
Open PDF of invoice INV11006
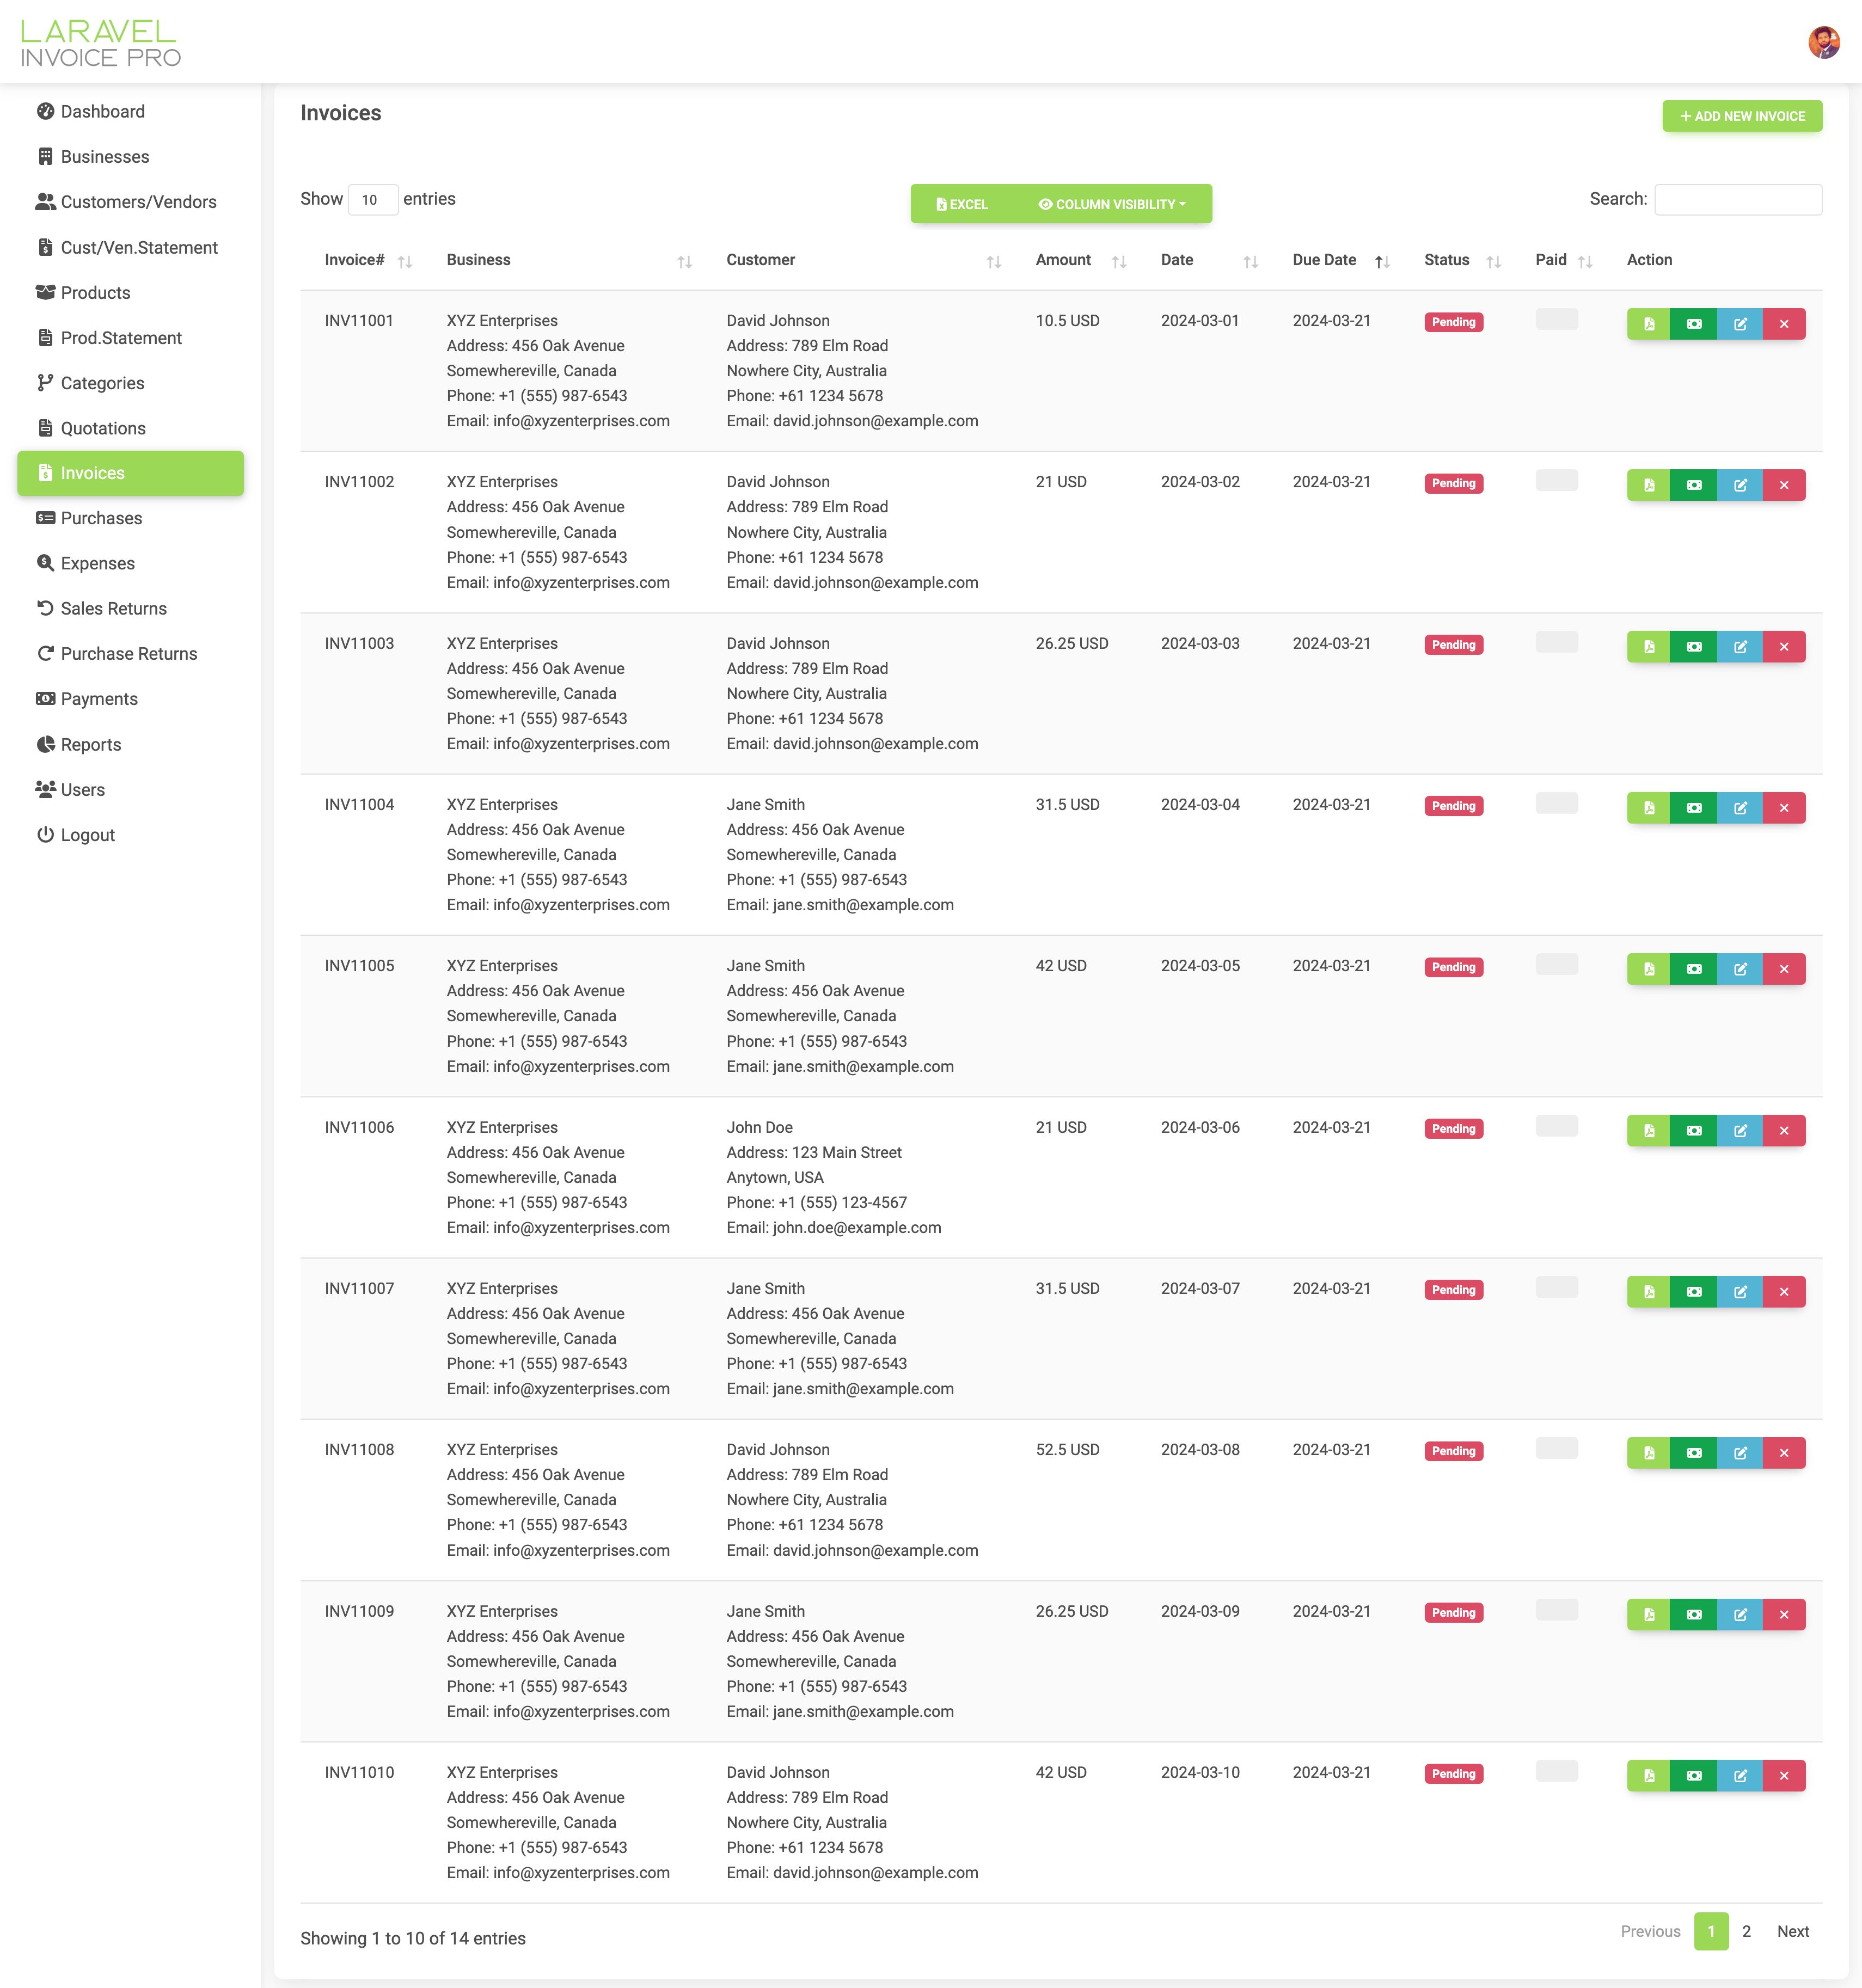(x=1648, y=1131)
